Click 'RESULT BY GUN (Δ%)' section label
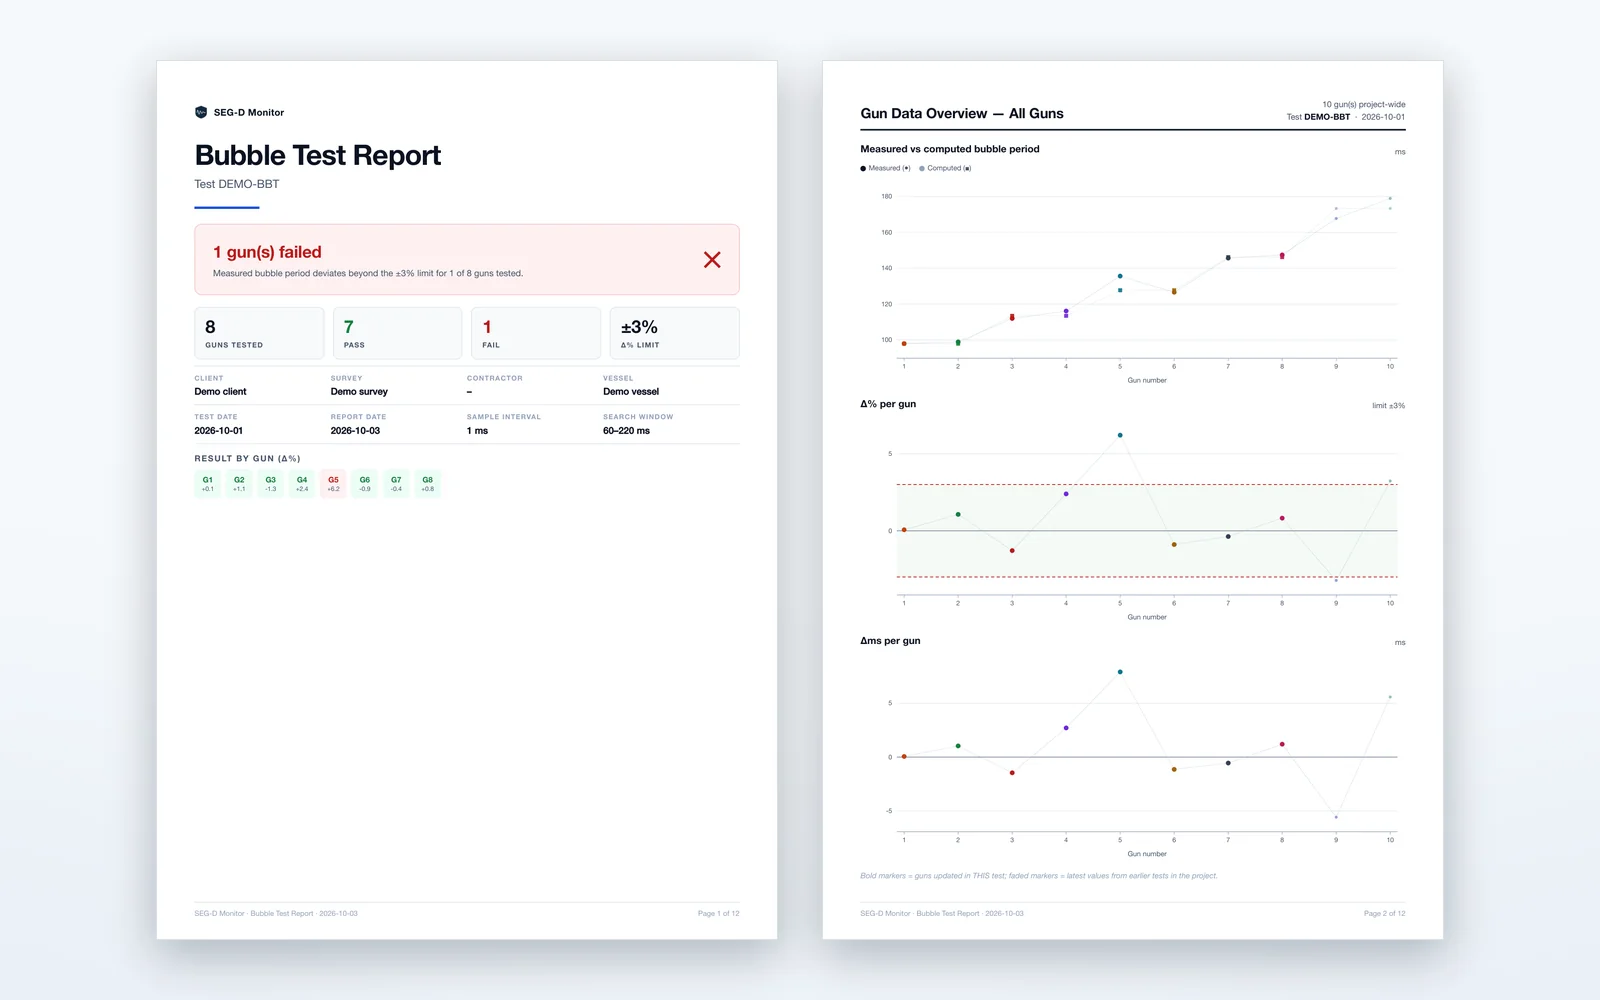 click(x=247, y=459)
